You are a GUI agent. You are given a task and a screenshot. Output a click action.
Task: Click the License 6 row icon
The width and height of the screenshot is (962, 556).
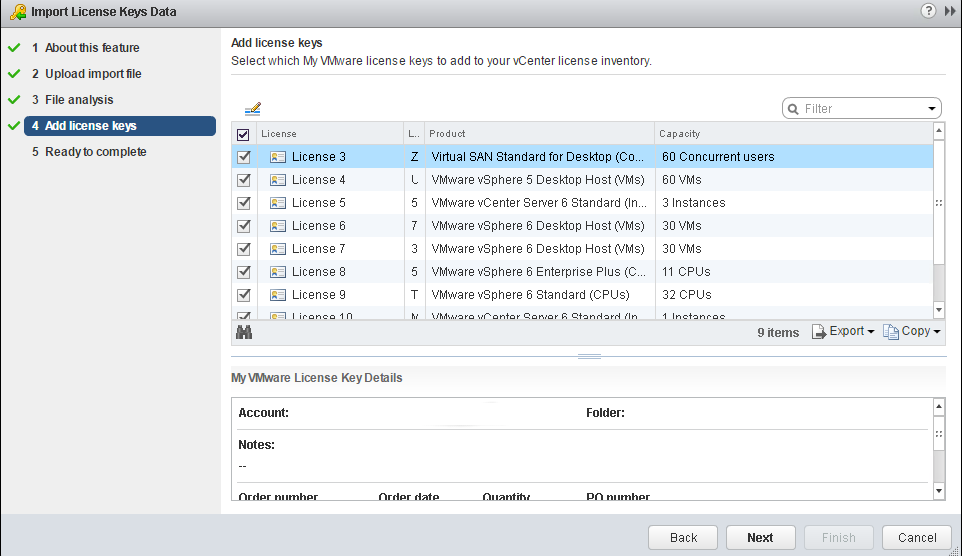pos(278,226)
